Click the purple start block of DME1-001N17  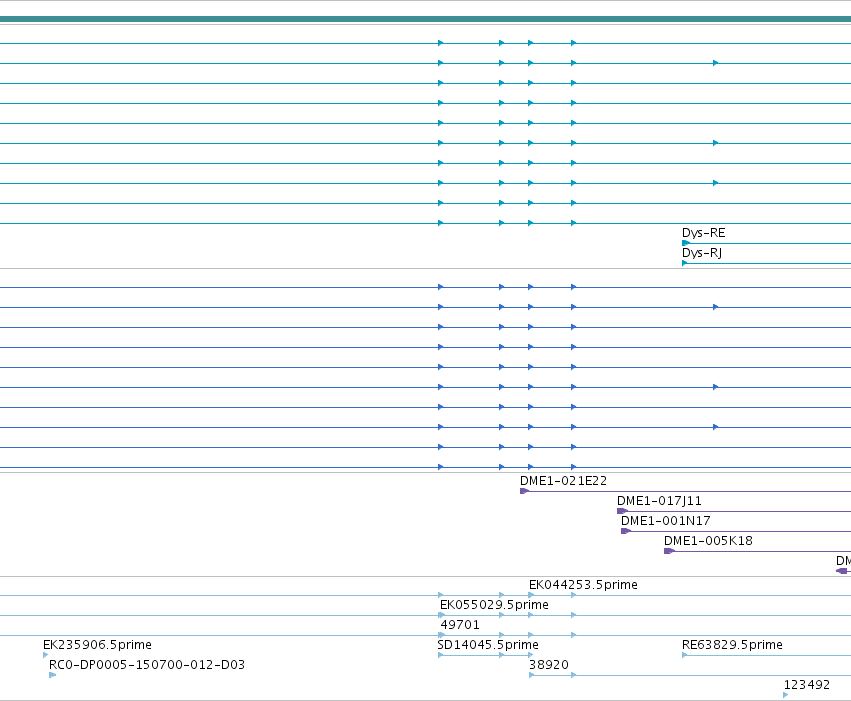pyautogui.click(x=626, y=531)
